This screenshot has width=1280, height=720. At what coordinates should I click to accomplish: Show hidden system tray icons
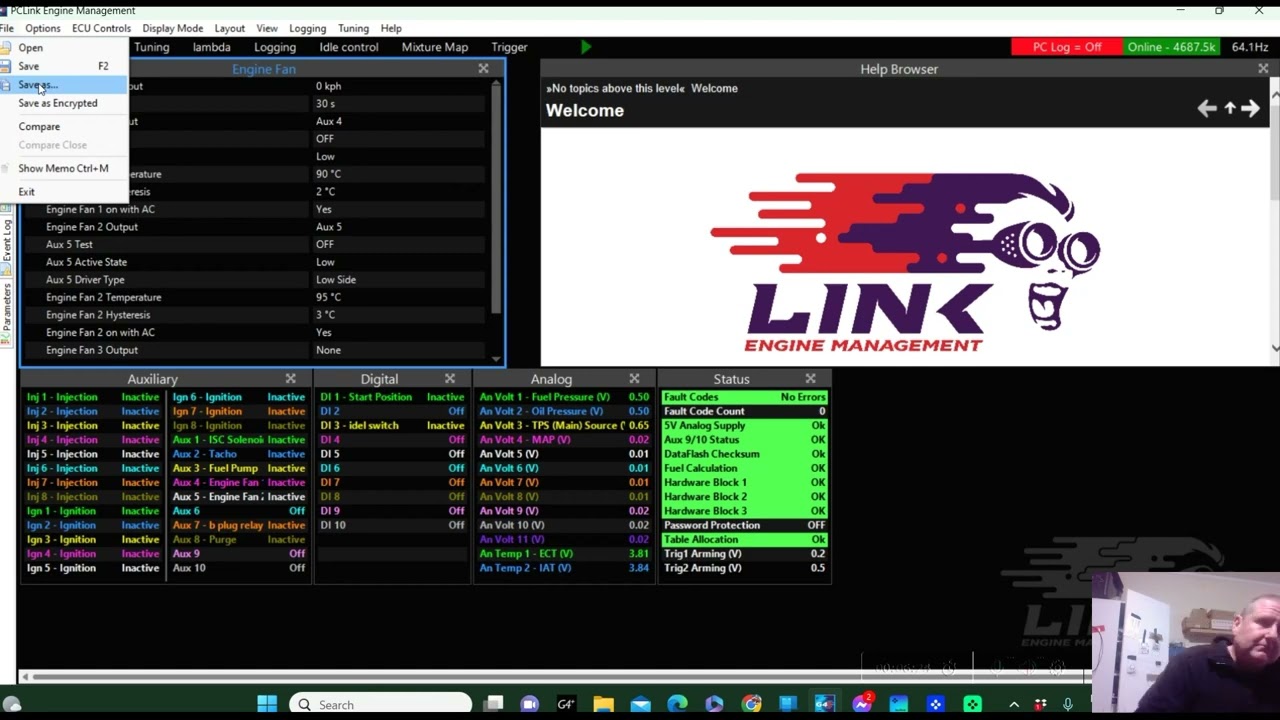coord(1014,705)
